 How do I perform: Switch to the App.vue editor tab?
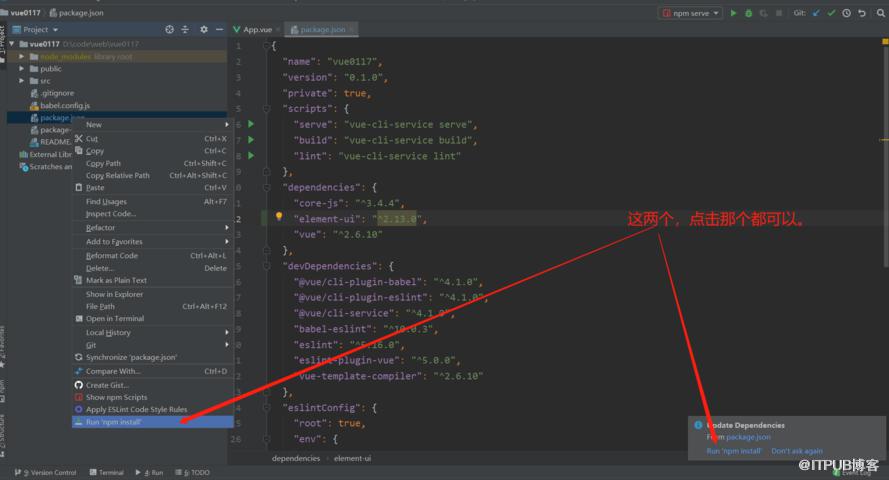pyautogui.click(x=253, y=29)
